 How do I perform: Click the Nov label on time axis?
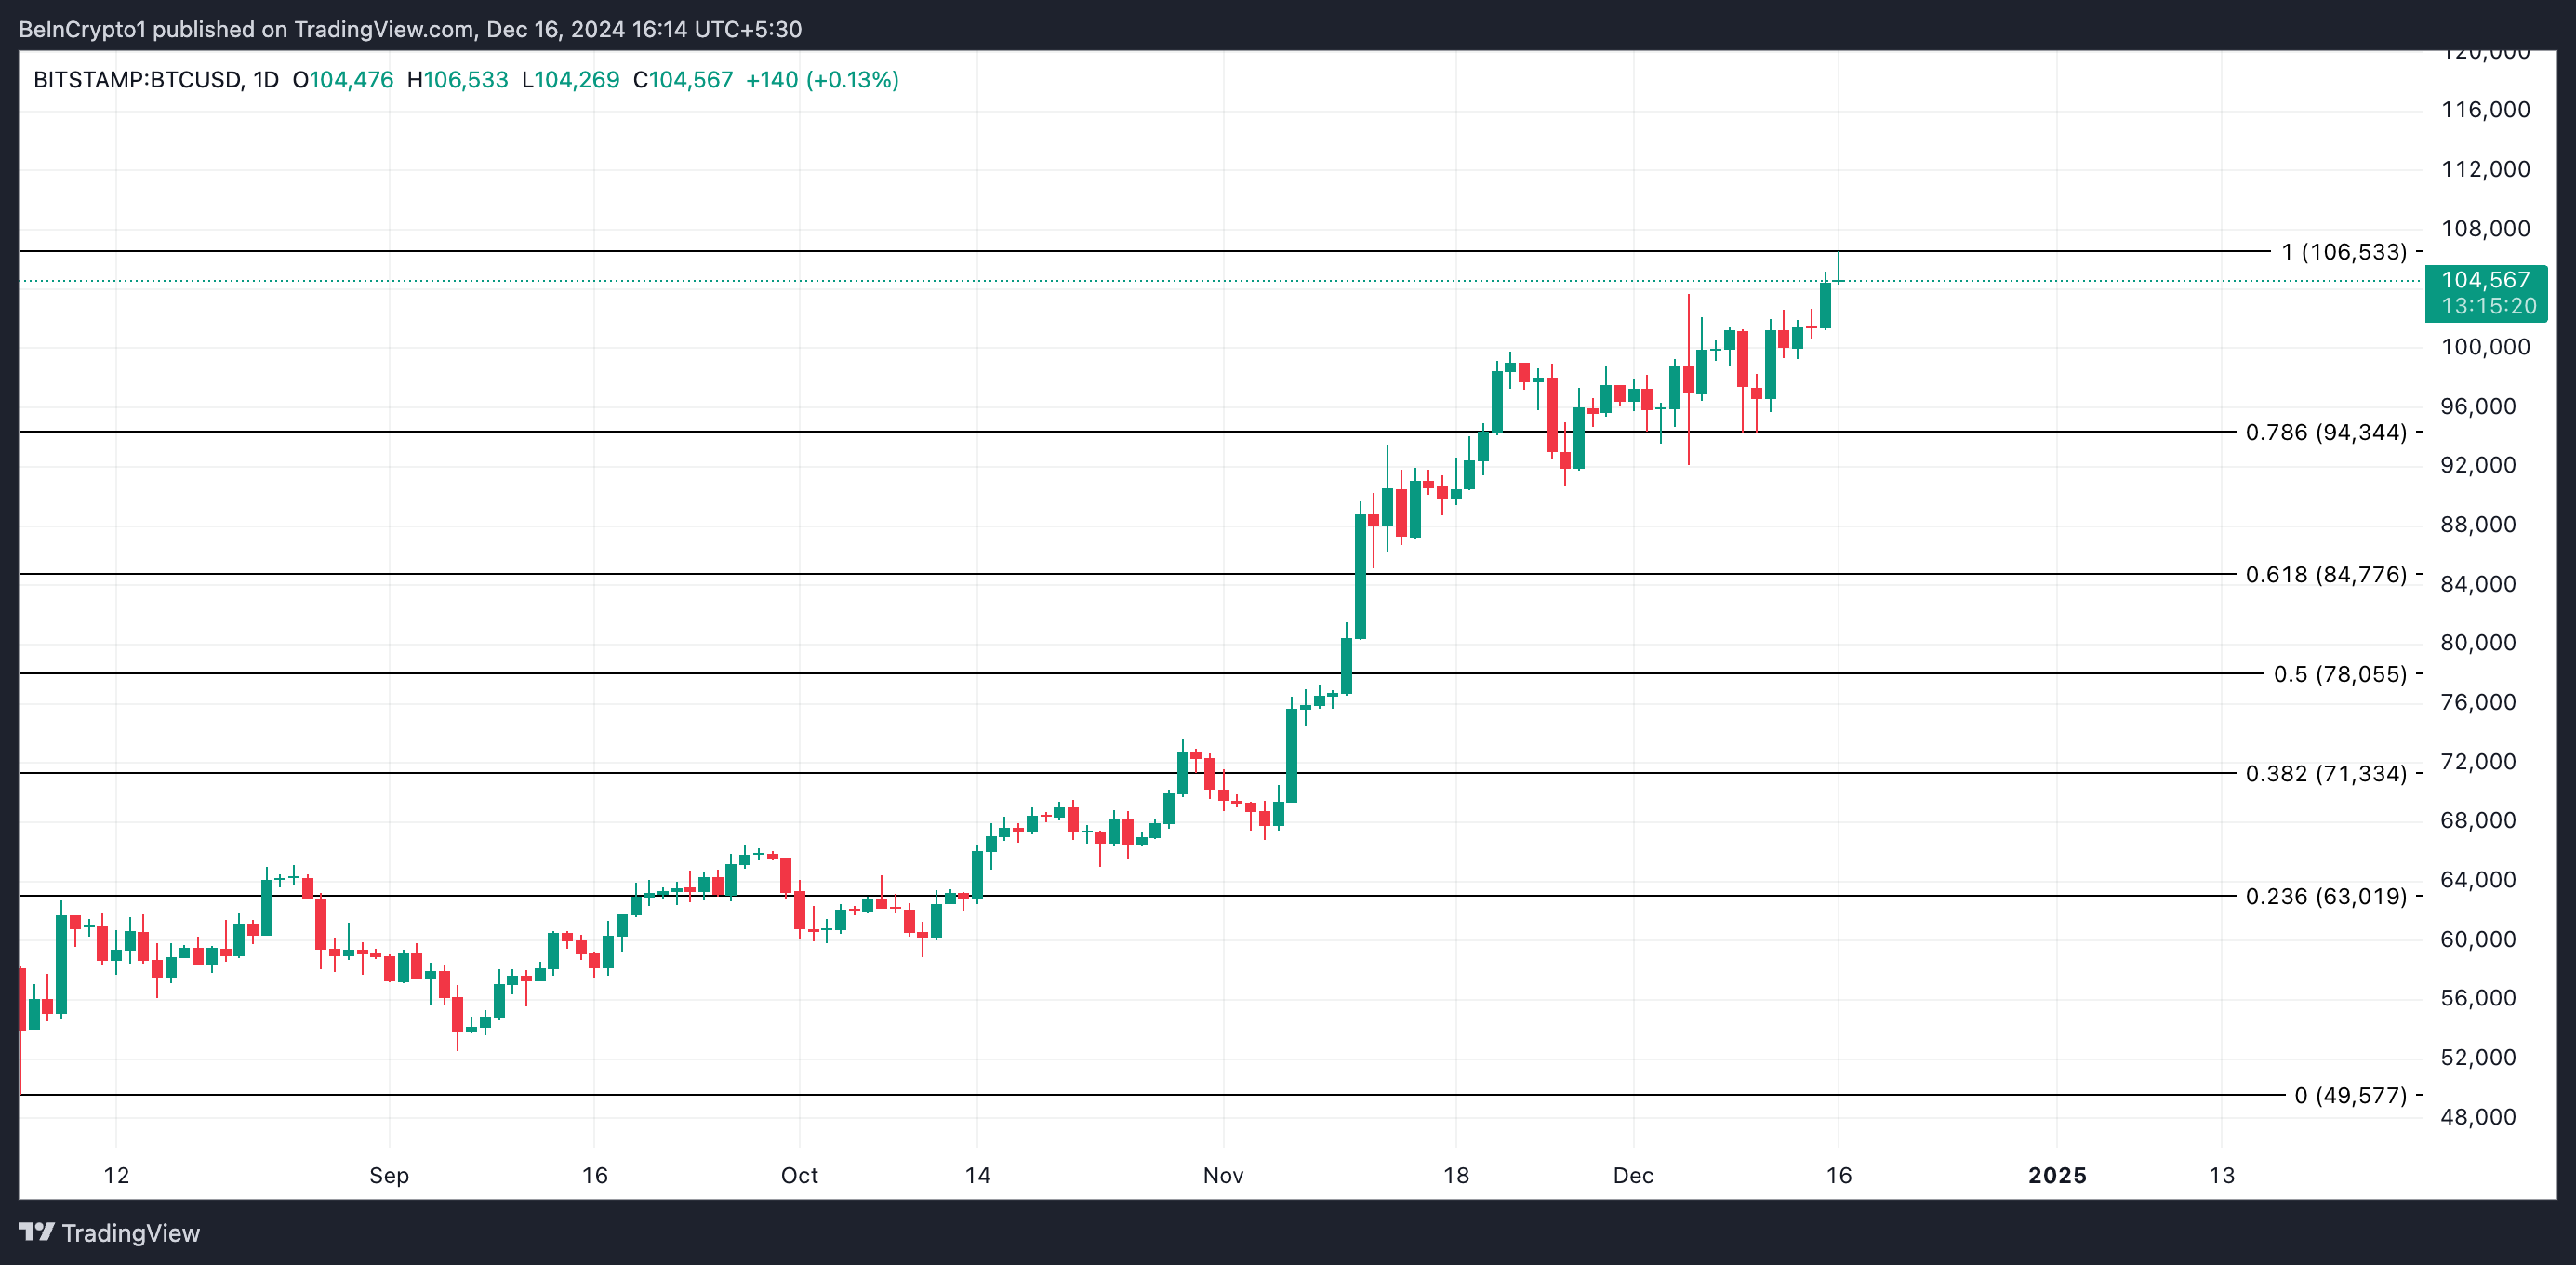tap(1222, 1175)
